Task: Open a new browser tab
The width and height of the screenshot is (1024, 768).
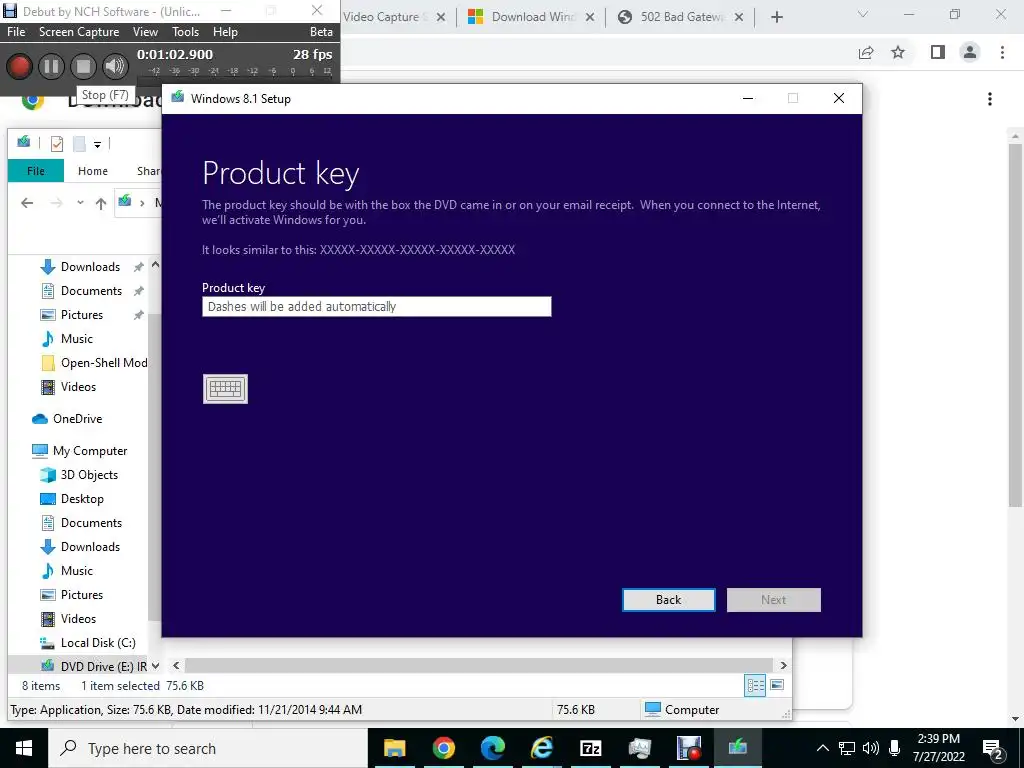Action: (776, 18)
